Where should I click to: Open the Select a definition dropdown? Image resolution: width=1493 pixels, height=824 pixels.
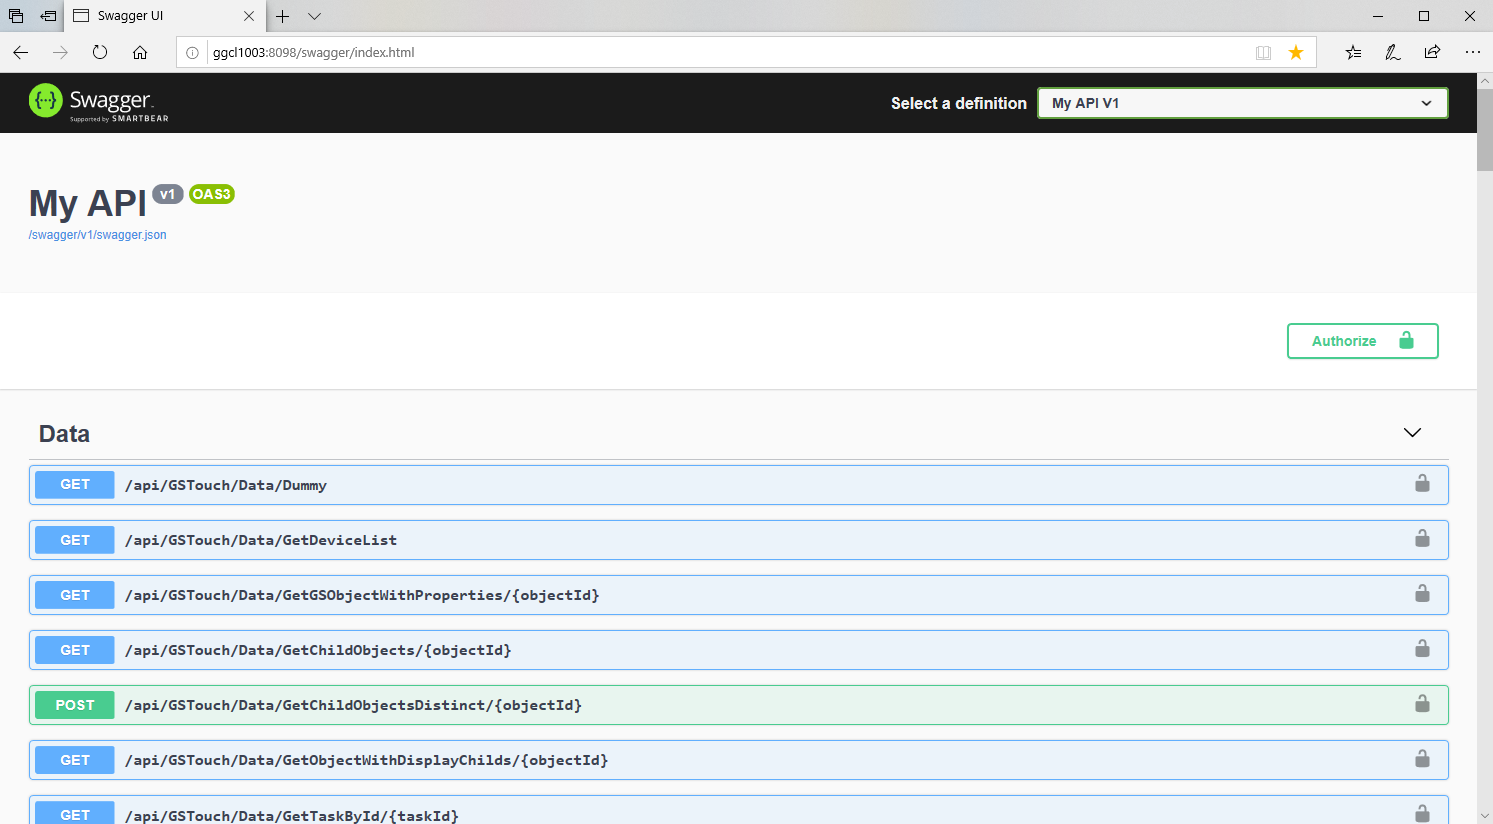(x=1243, y=103)
